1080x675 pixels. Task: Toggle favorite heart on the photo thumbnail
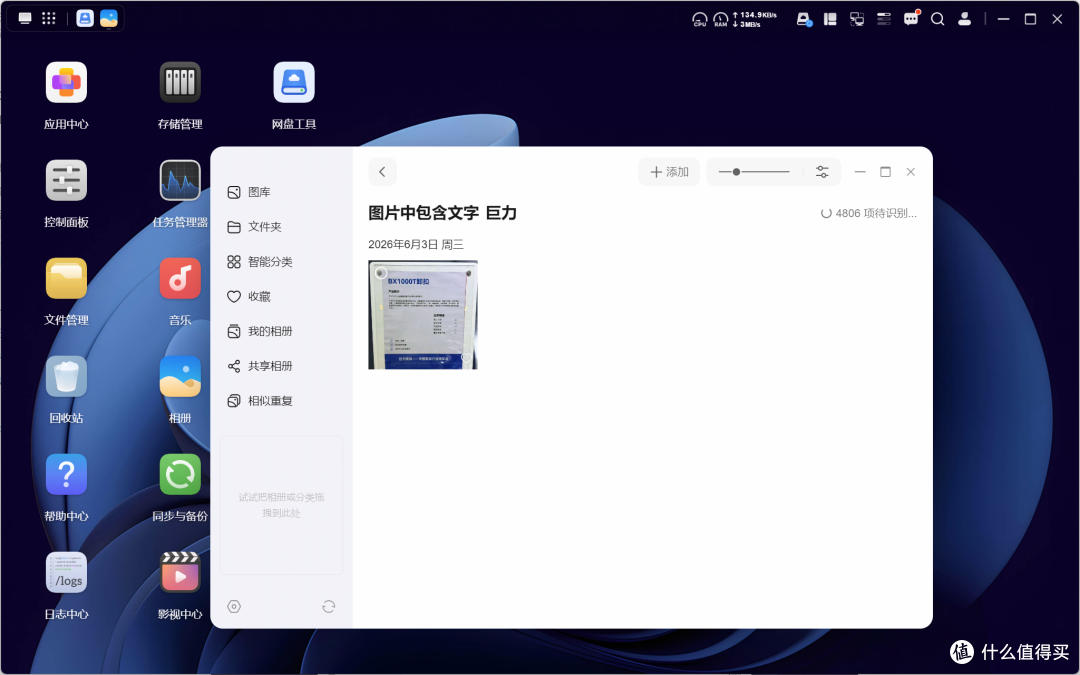[466, 358]
